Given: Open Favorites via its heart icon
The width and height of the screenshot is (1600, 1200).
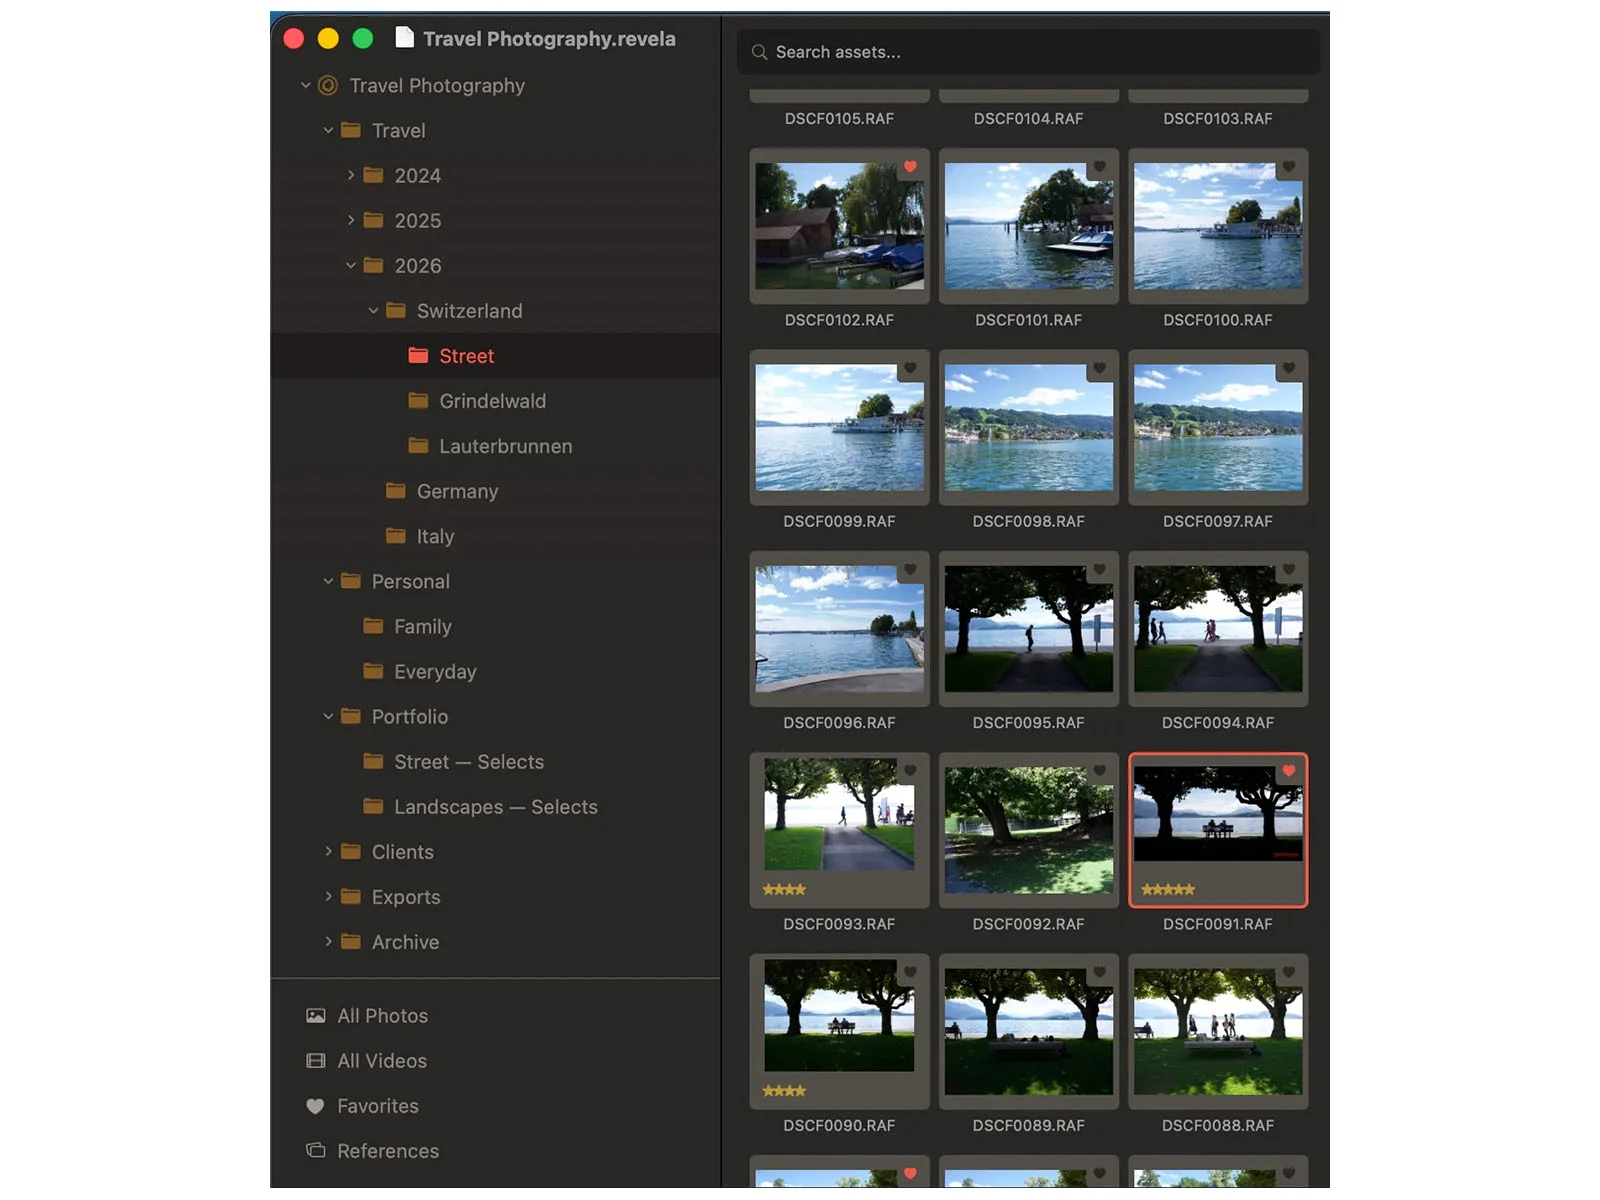Looking at the screenshot, I should (x=315, y=1106).
